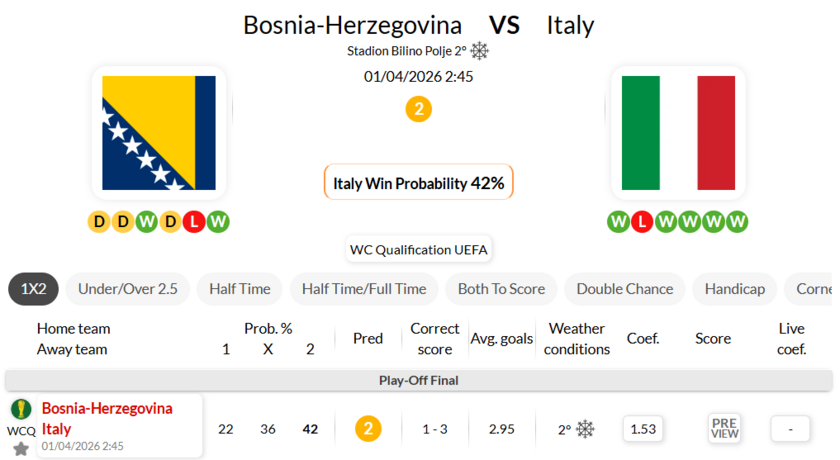
Task: Click the snowflake icon in weather conditions column
Action: (x=585, y=429)
